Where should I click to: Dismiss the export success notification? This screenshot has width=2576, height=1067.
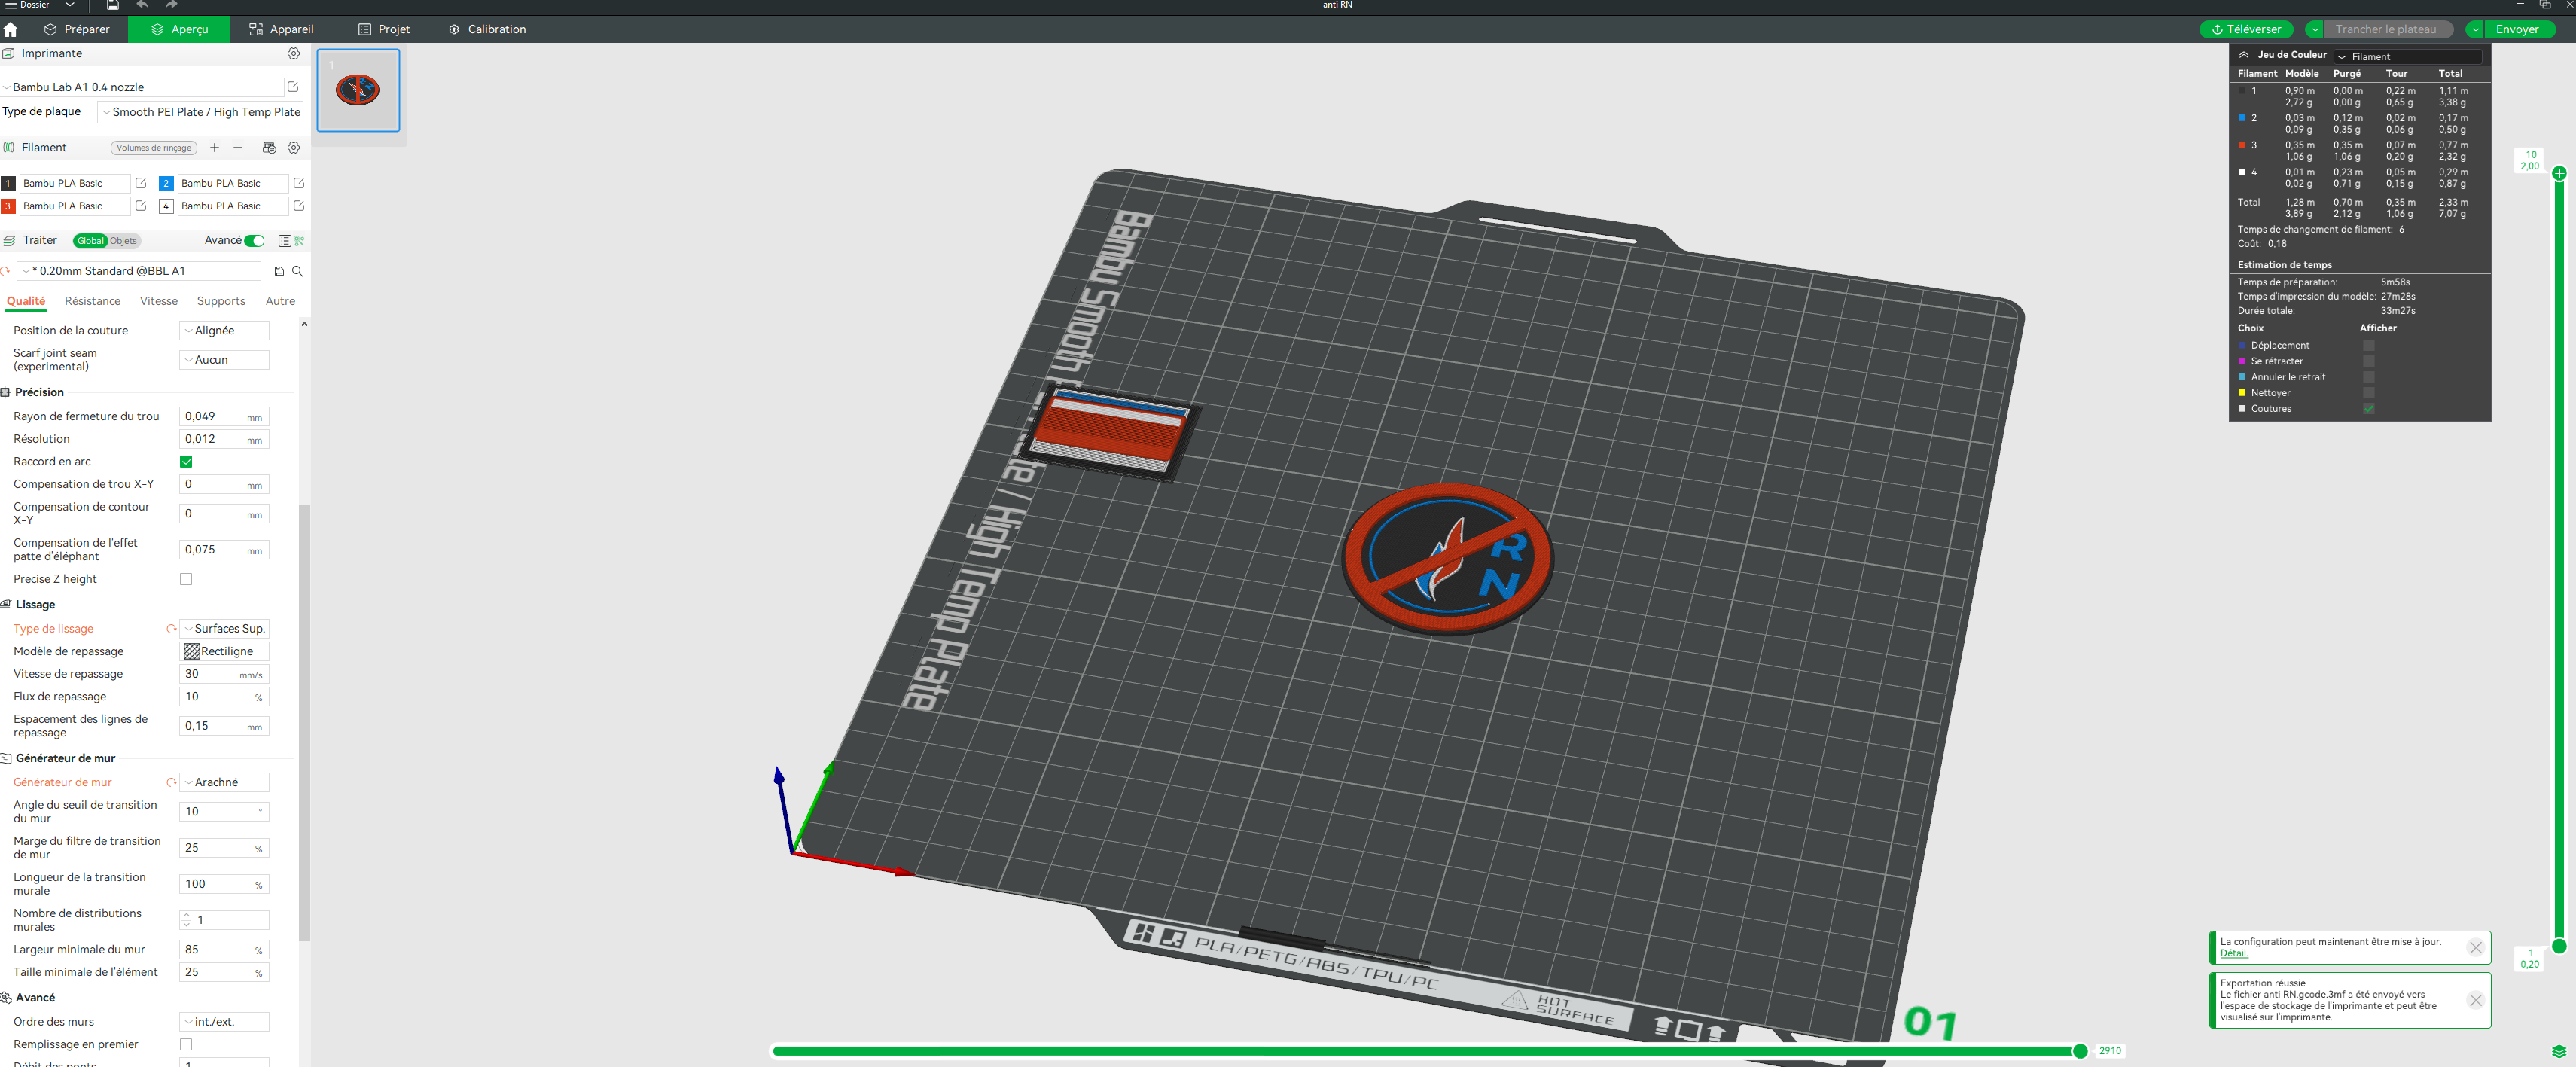tap(2475, 1000)
